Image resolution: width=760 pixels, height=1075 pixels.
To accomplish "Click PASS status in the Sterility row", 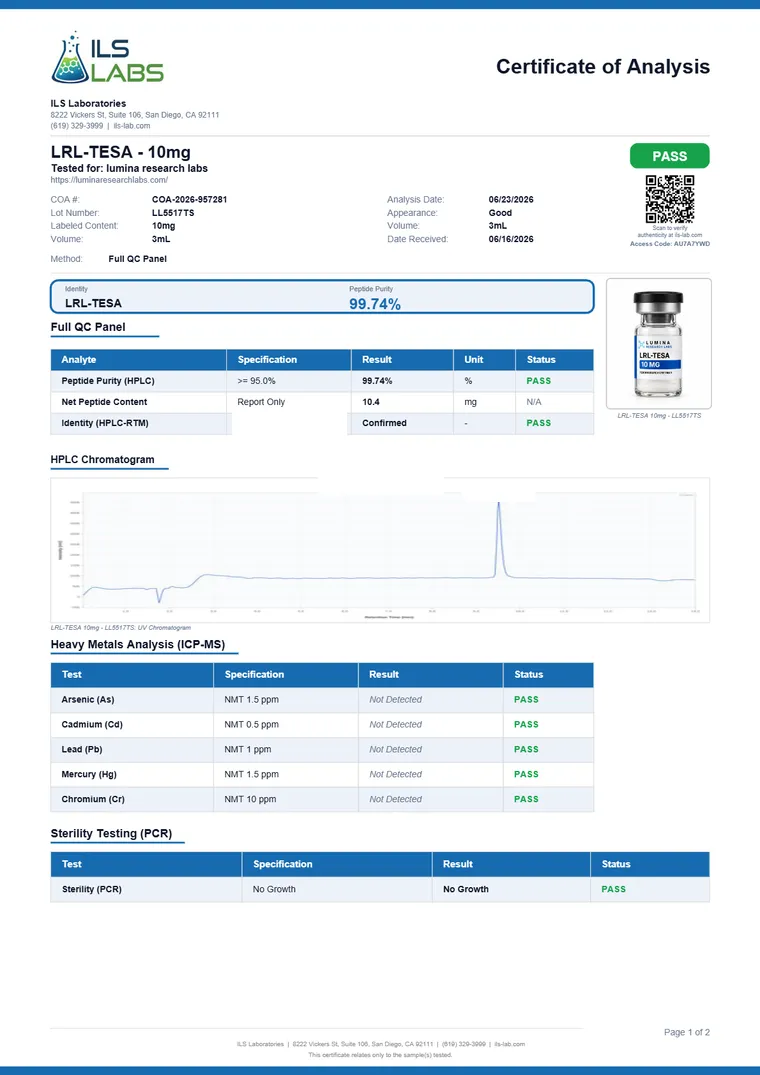I will [x=613, y=889].
